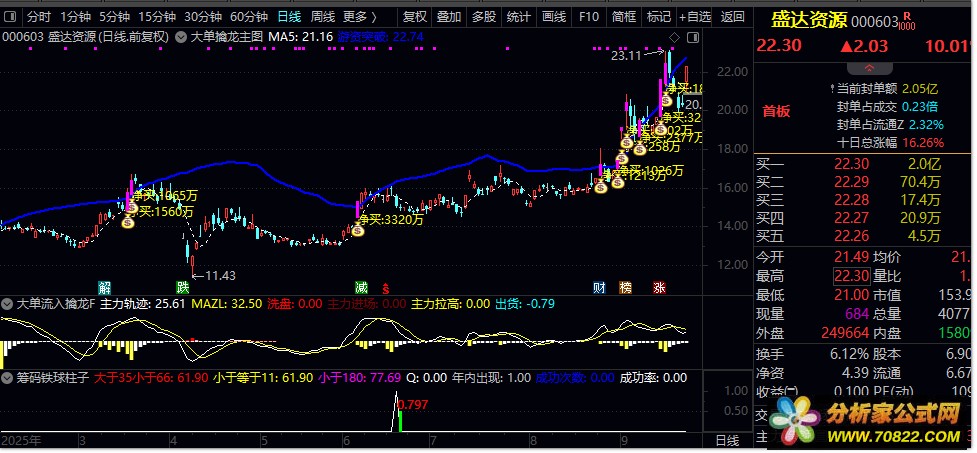This screenshot has width=977, height=453.
Task: Click the 涨 event marker under chart
Action: [x=659, y=288]
